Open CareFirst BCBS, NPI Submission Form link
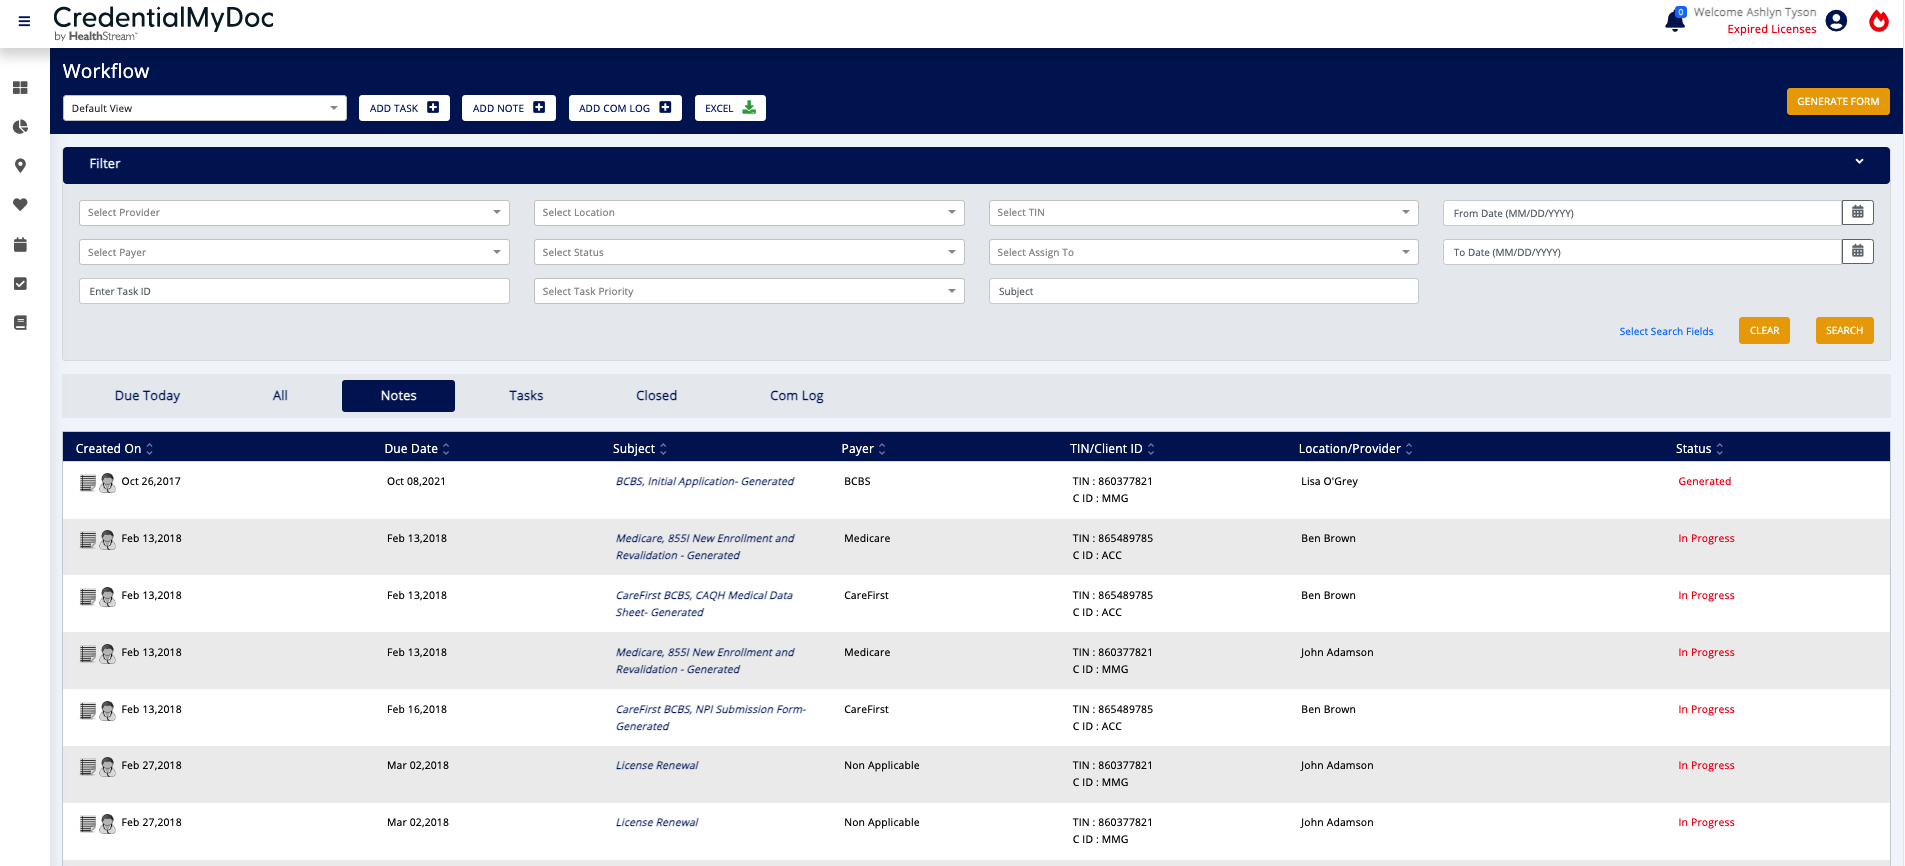This screenshot has width=1905, height=866. click(x=711, y=717)
